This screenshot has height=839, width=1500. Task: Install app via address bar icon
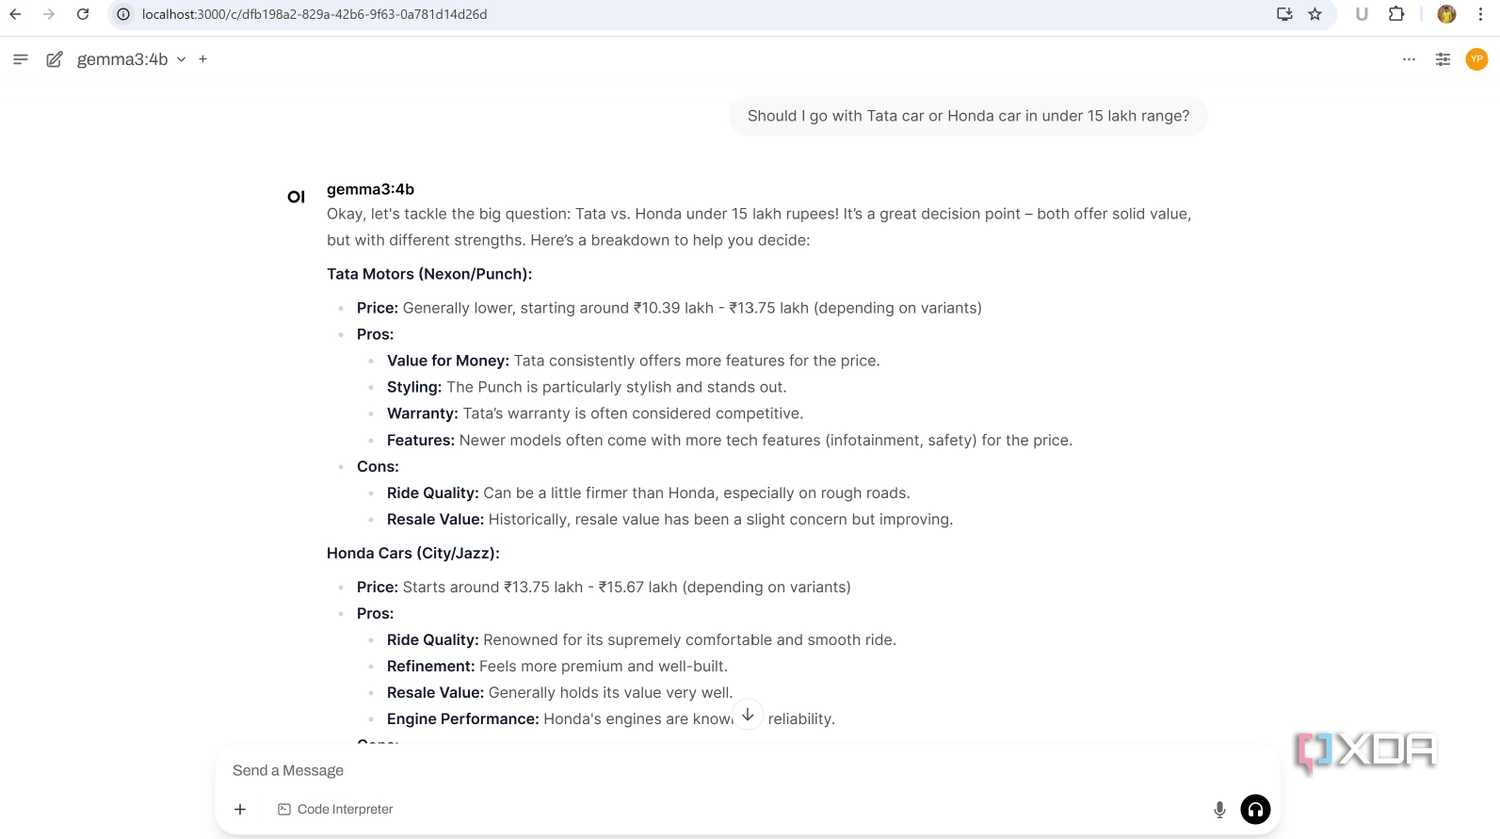pos(1285,14)
